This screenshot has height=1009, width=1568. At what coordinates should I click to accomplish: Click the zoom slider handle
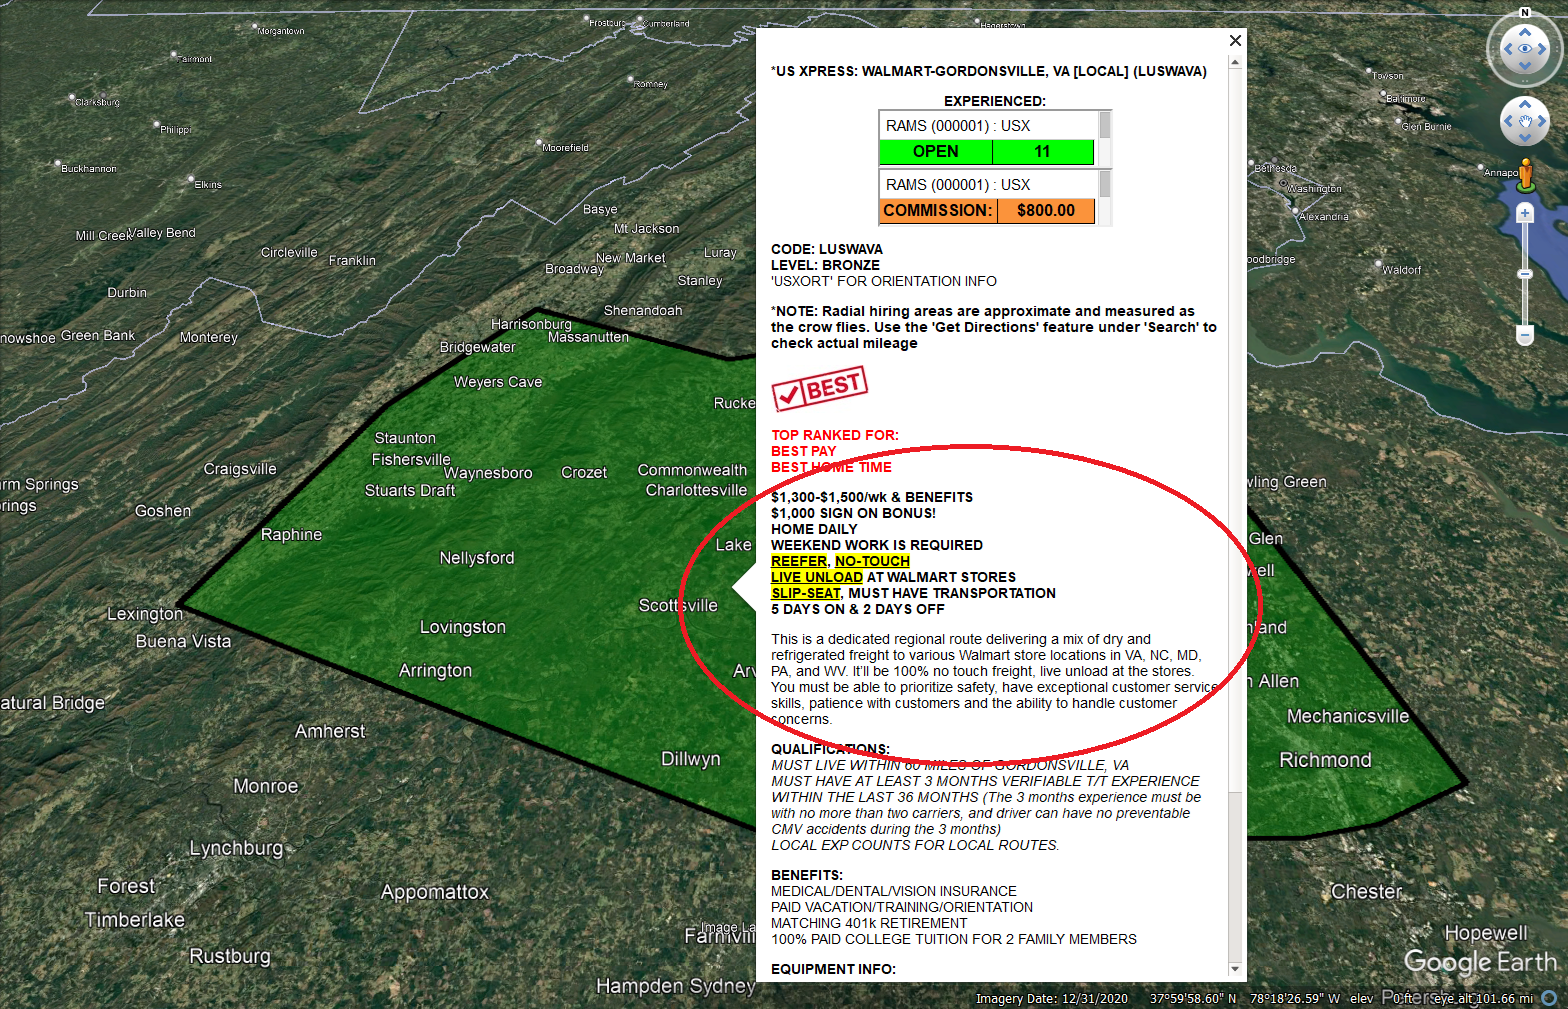1525,274
